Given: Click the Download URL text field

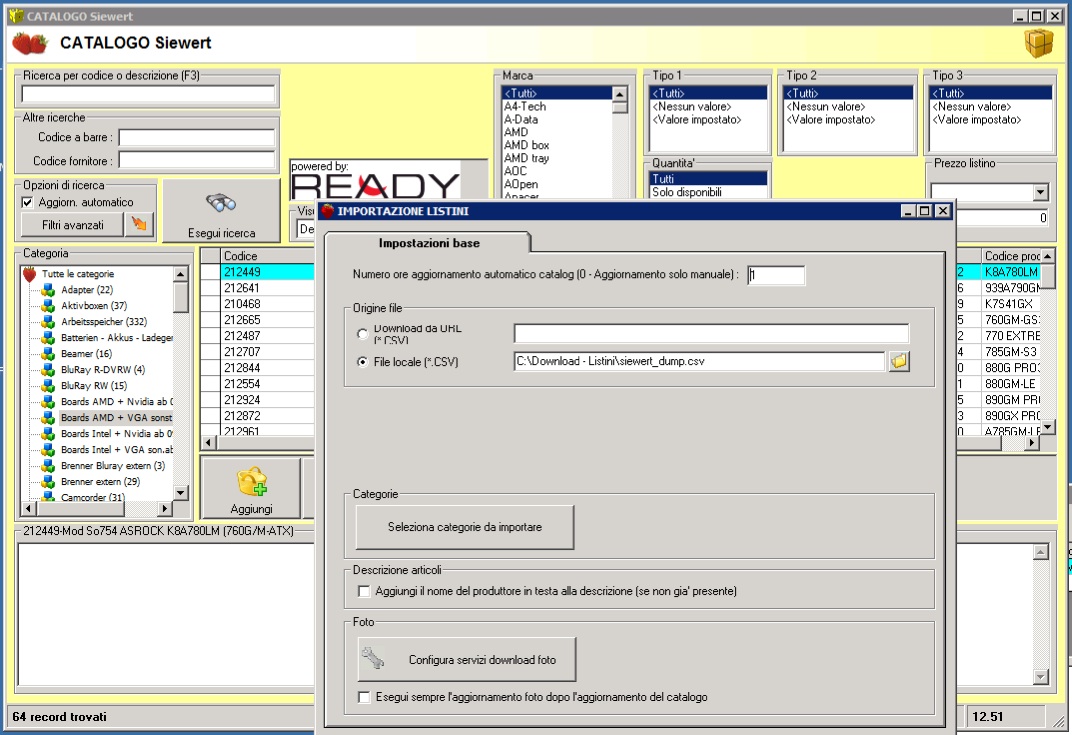Looking at the screenshot, I should [x=711, y=334].
